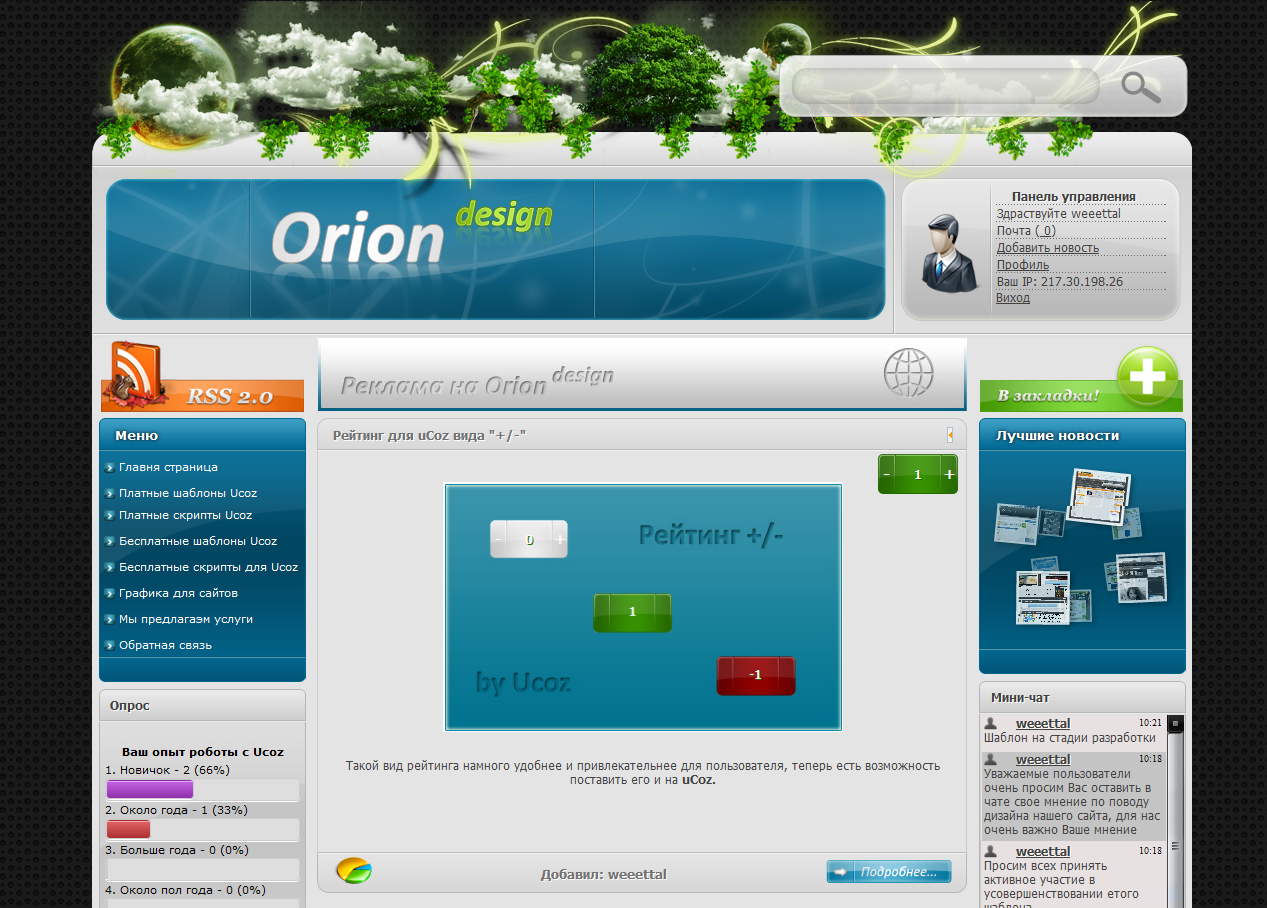Click user icon beside 'Уважаемые пользователи' message
The image size is (1267, 908).
click(x=991, y=760)
